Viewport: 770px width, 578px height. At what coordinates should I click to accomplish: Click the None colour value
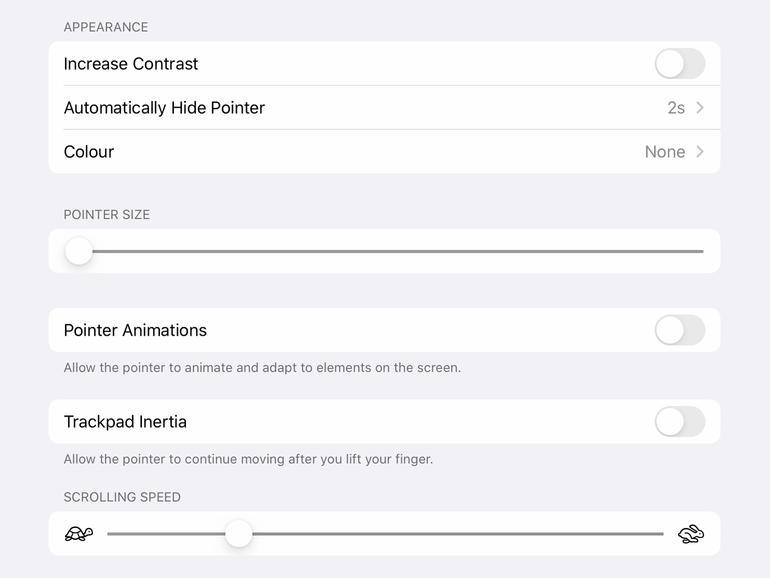click(665, 152)
